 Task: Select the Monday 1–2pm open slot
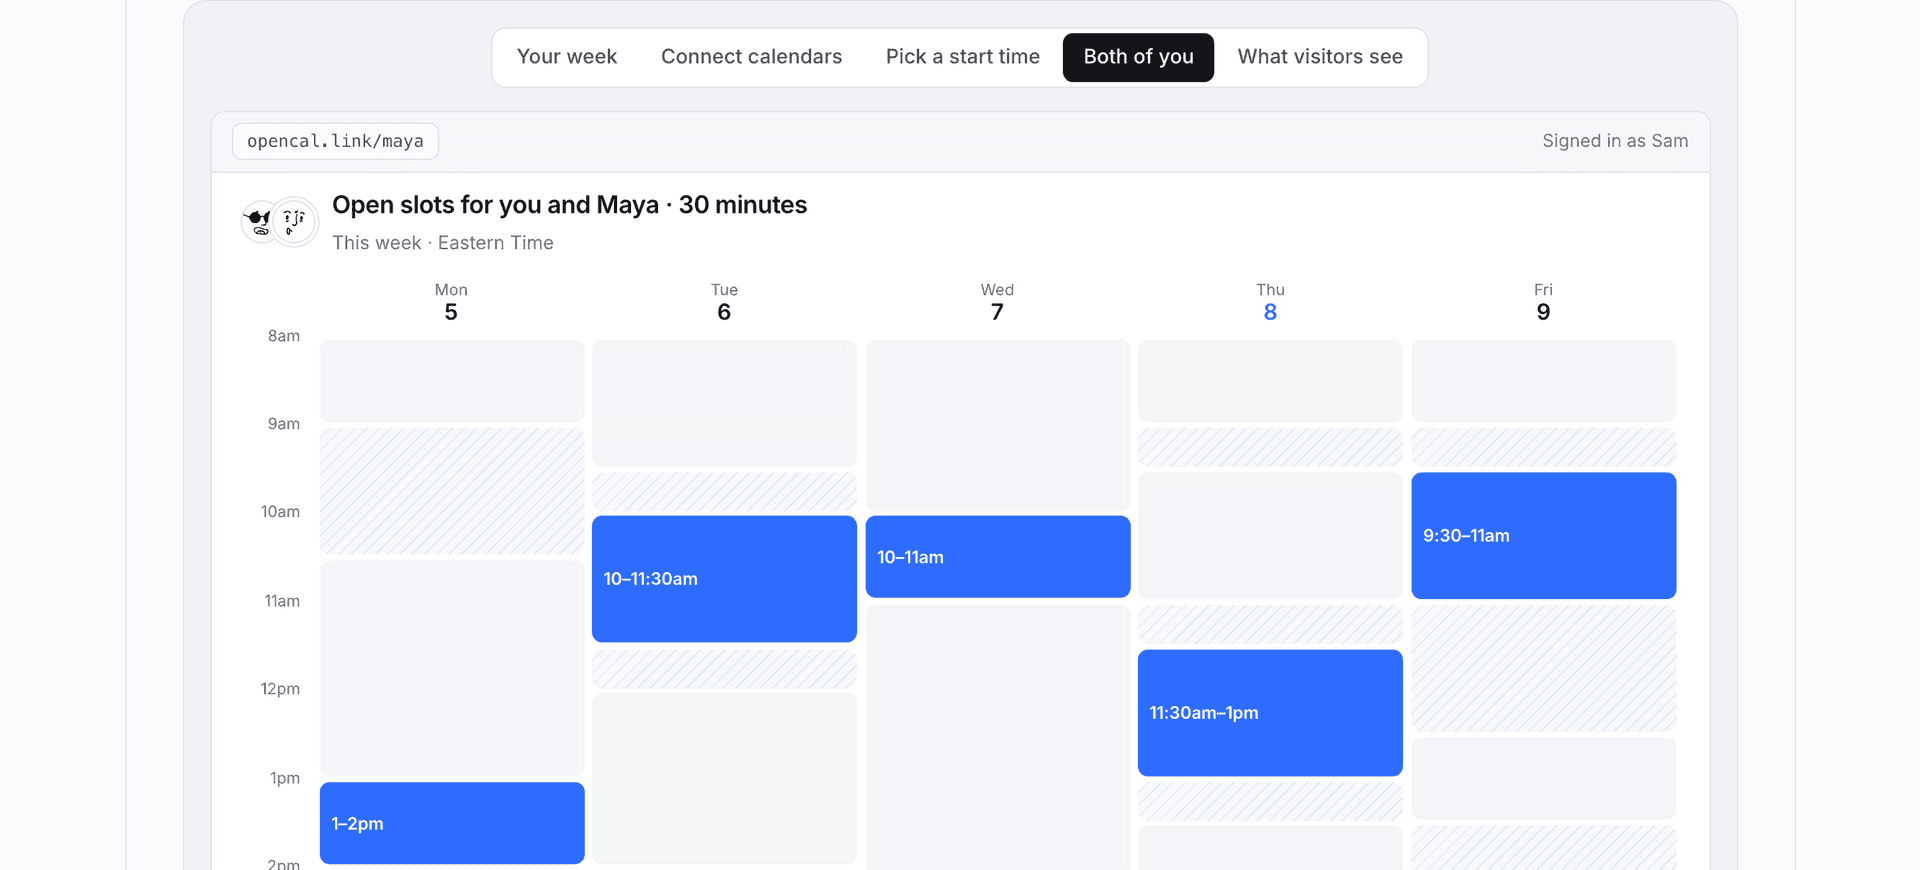tap(452, 823)
